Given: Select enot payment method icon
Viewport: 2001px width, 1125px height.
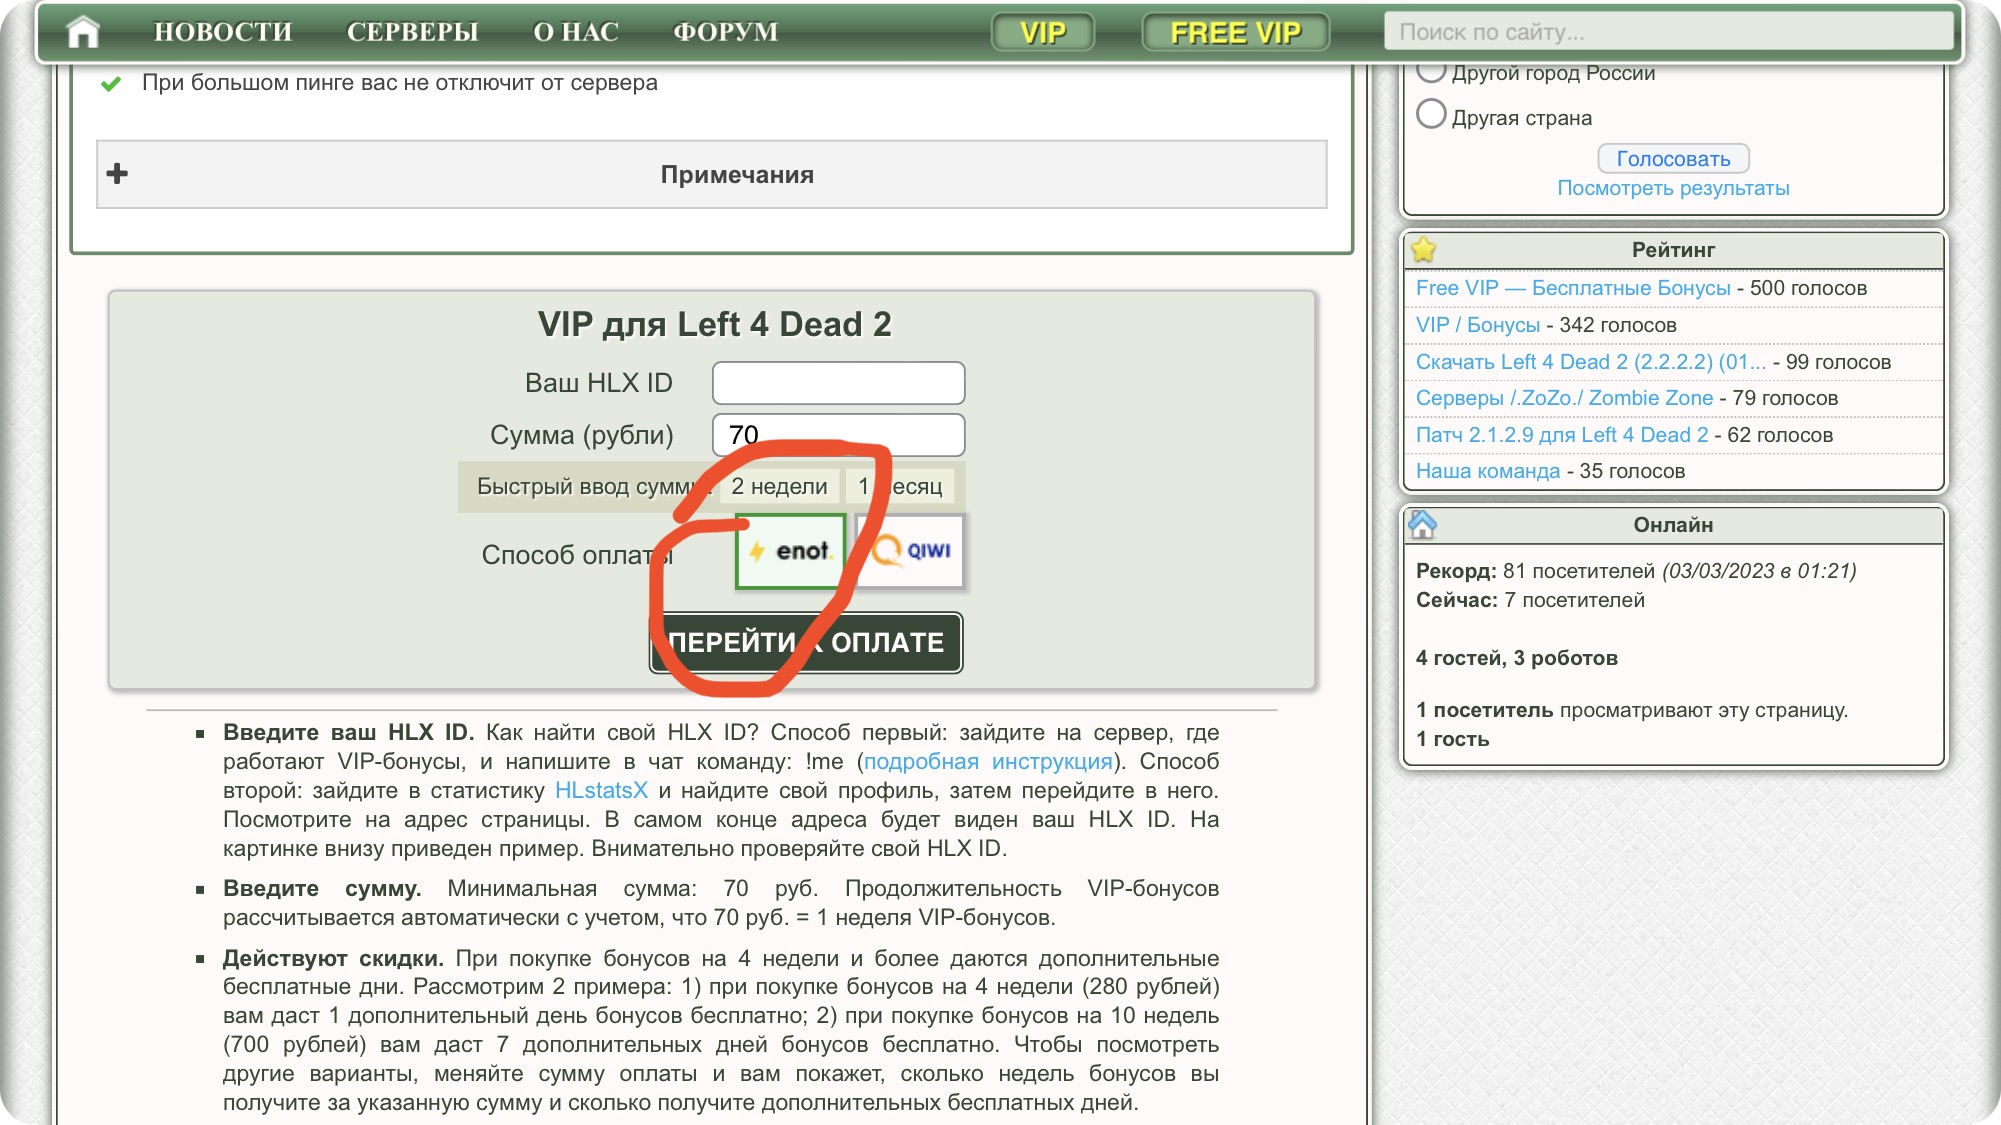Looking at the screenshot, I should 791,551.
